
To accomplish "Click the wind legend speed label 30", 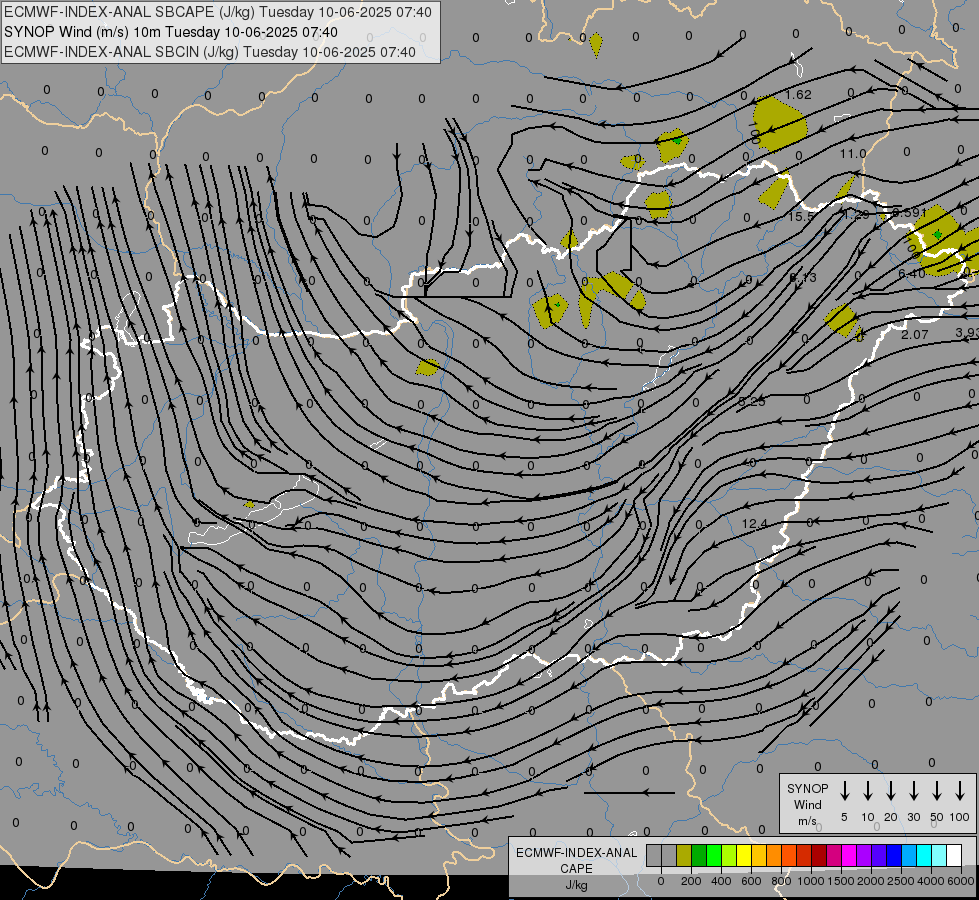I will click(x=914, y=817).
